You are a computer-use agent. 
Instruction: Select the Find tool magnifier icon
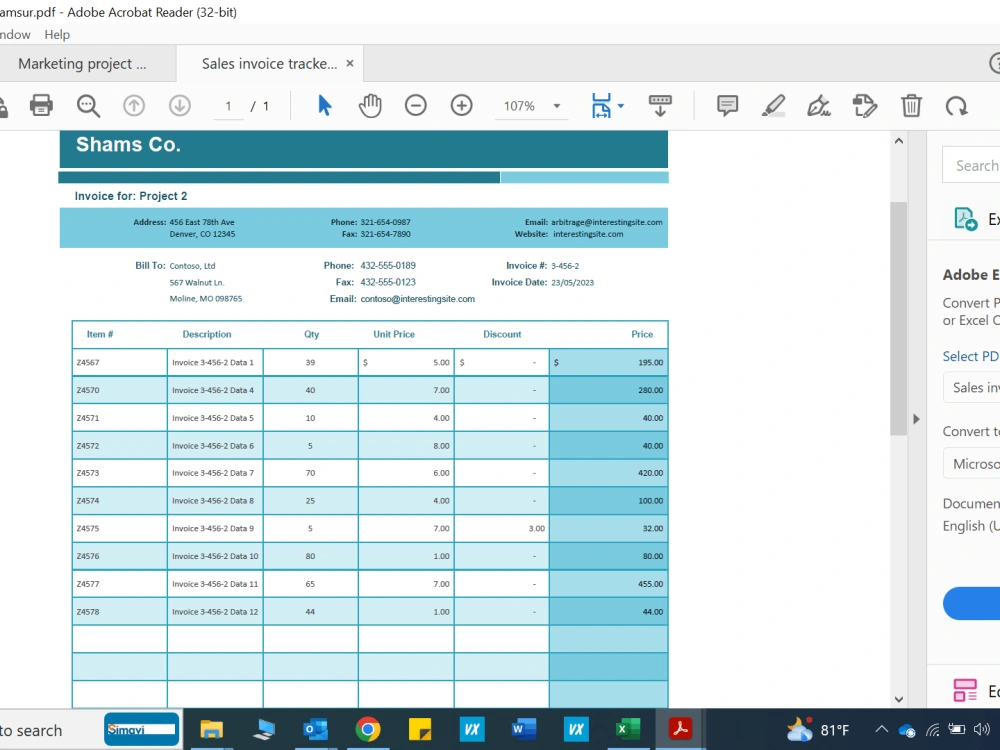point(88,105)
